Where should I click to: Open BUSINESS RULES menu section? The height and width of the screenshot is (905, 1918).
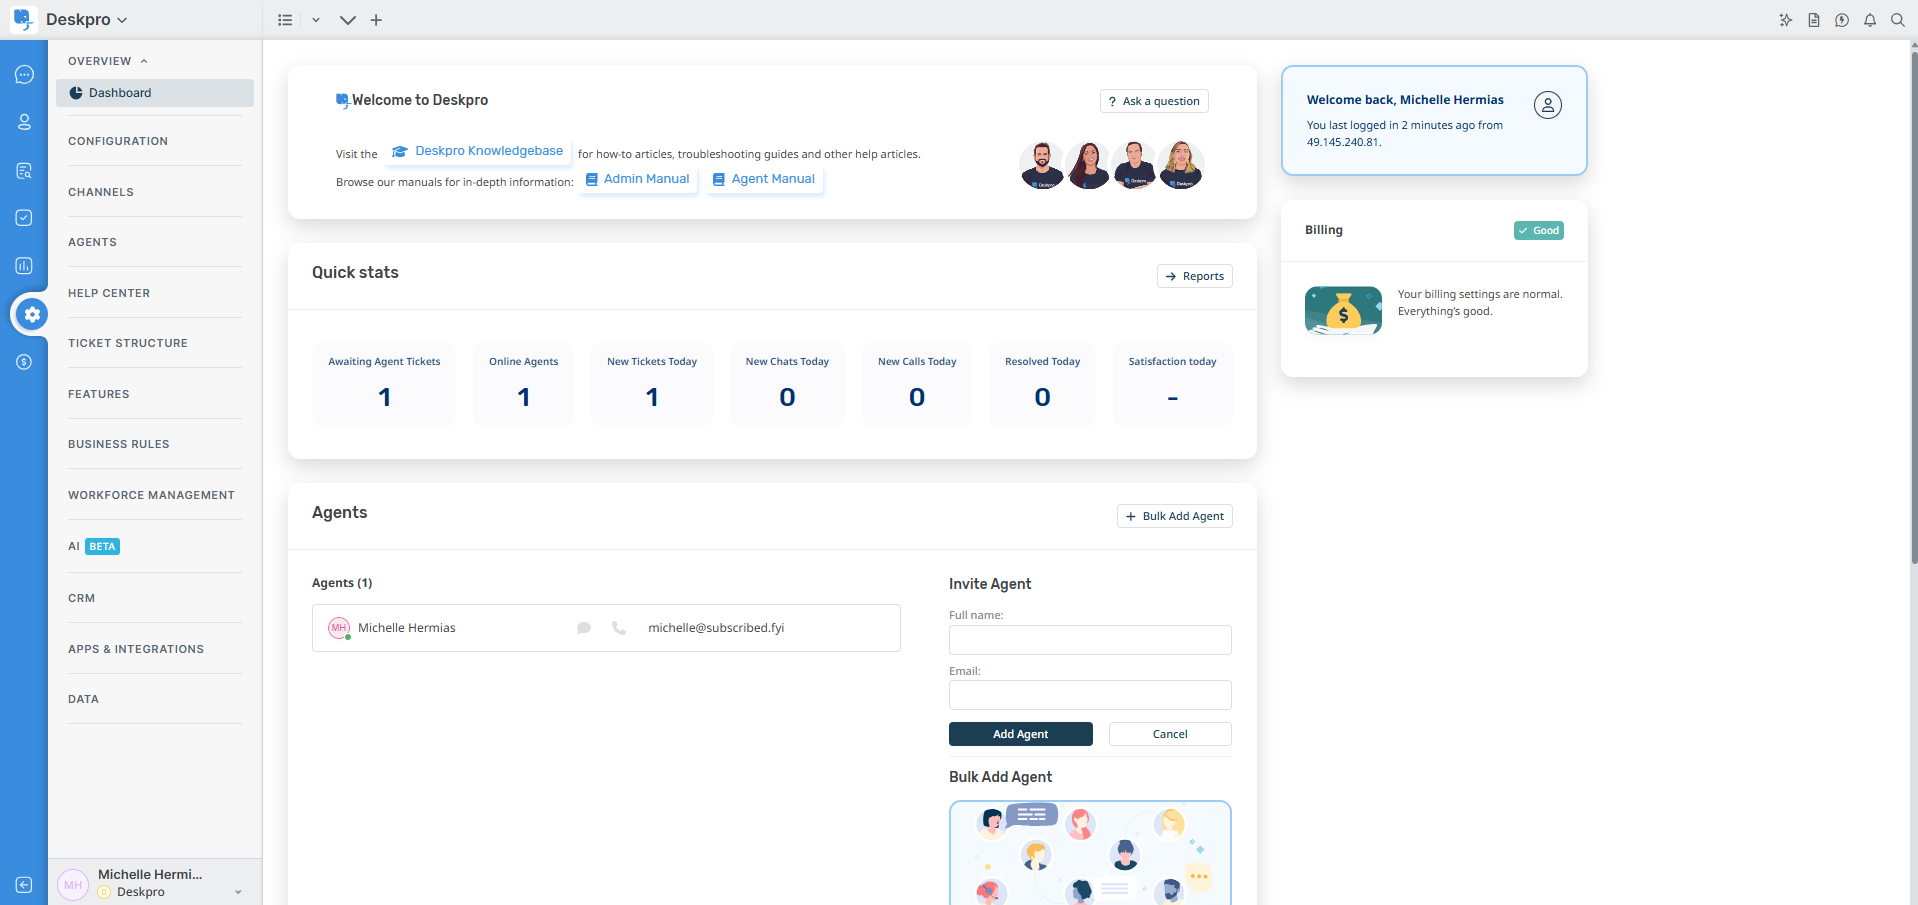(x=119, y=444)
